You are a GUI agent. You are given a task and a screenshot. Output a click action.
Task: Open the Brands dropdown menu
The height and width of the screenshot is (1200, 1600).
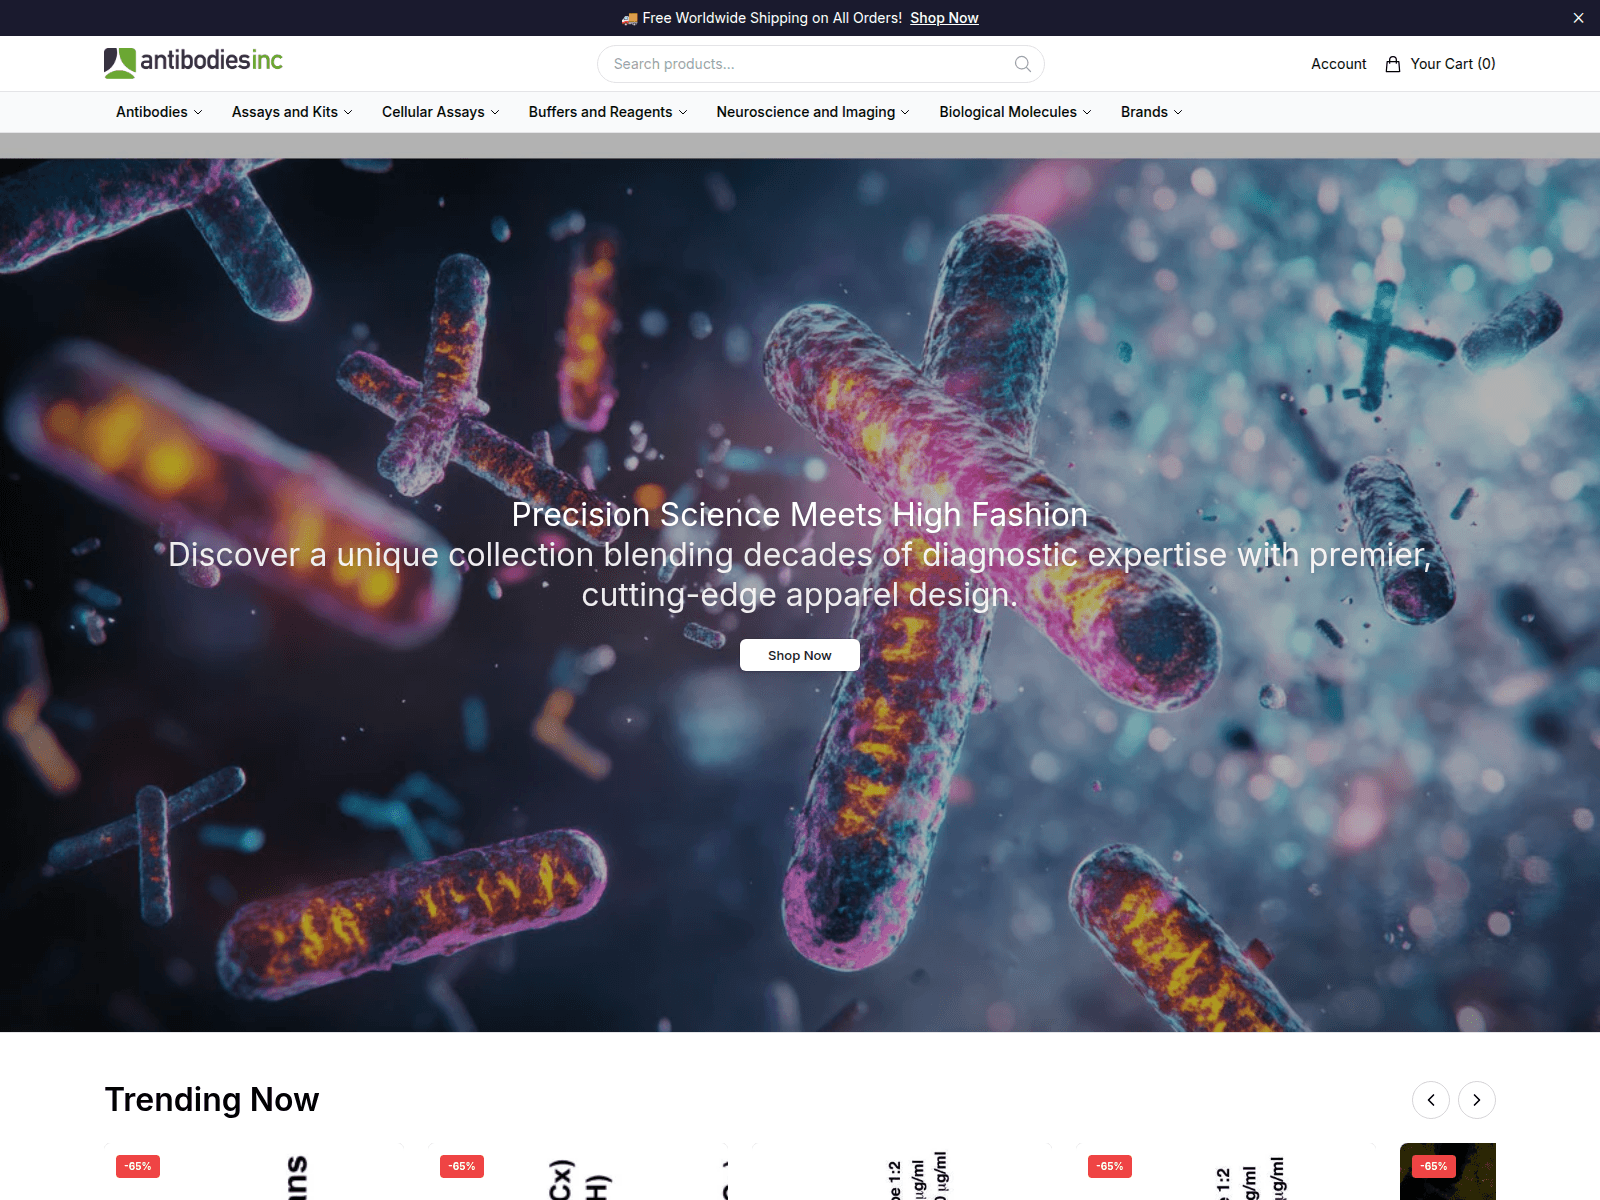(x=1151, y=112)
